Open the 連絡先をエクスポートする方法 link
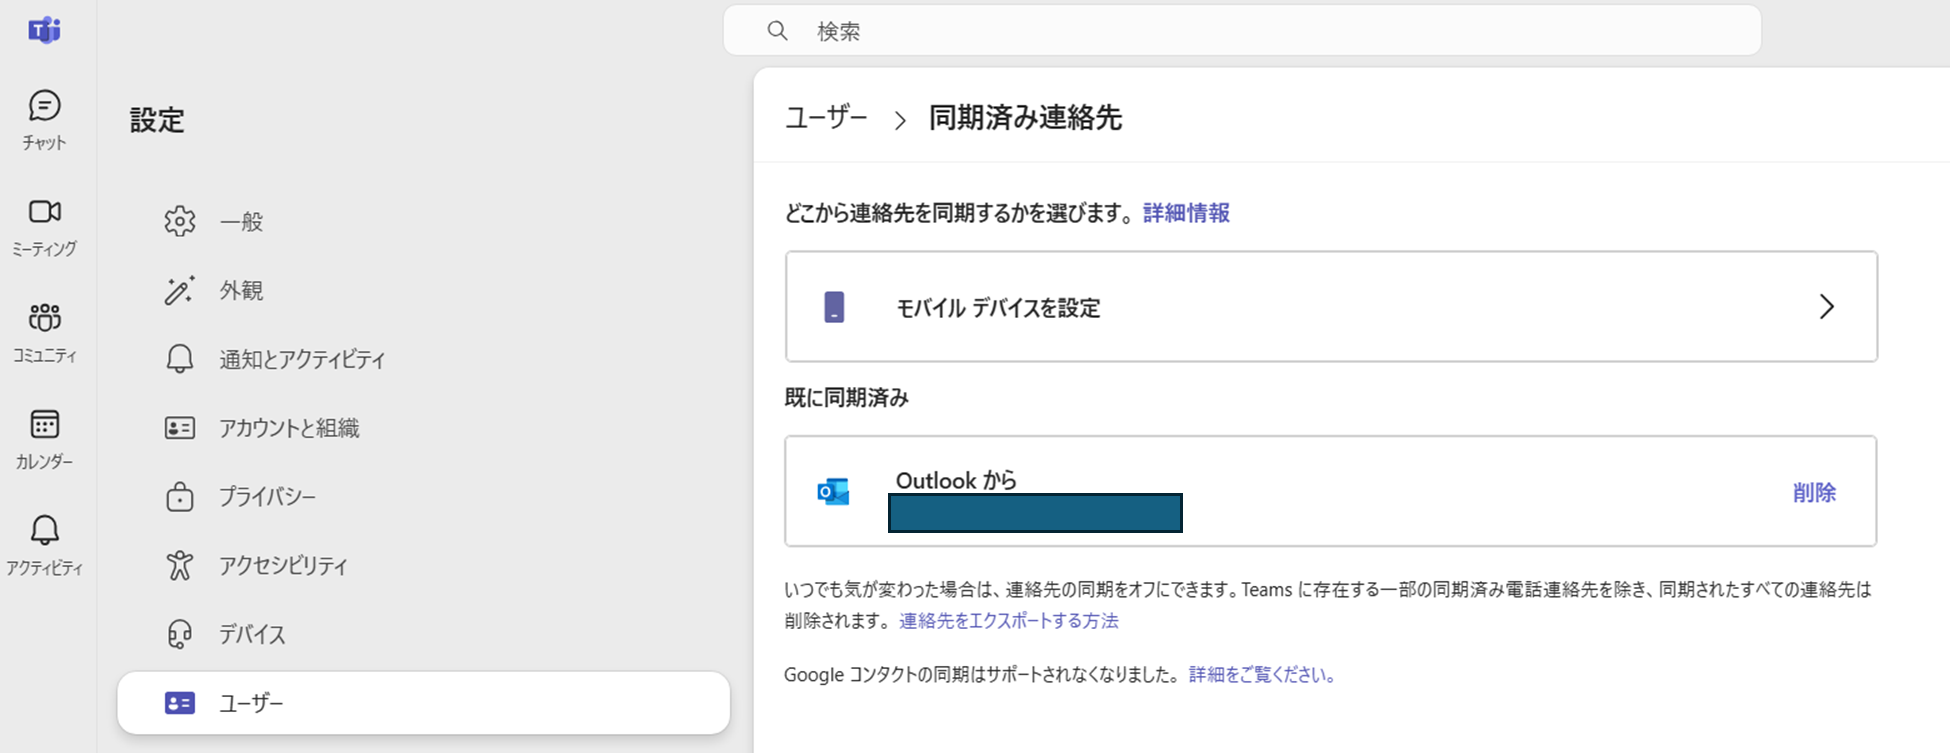 (1008, 621)
